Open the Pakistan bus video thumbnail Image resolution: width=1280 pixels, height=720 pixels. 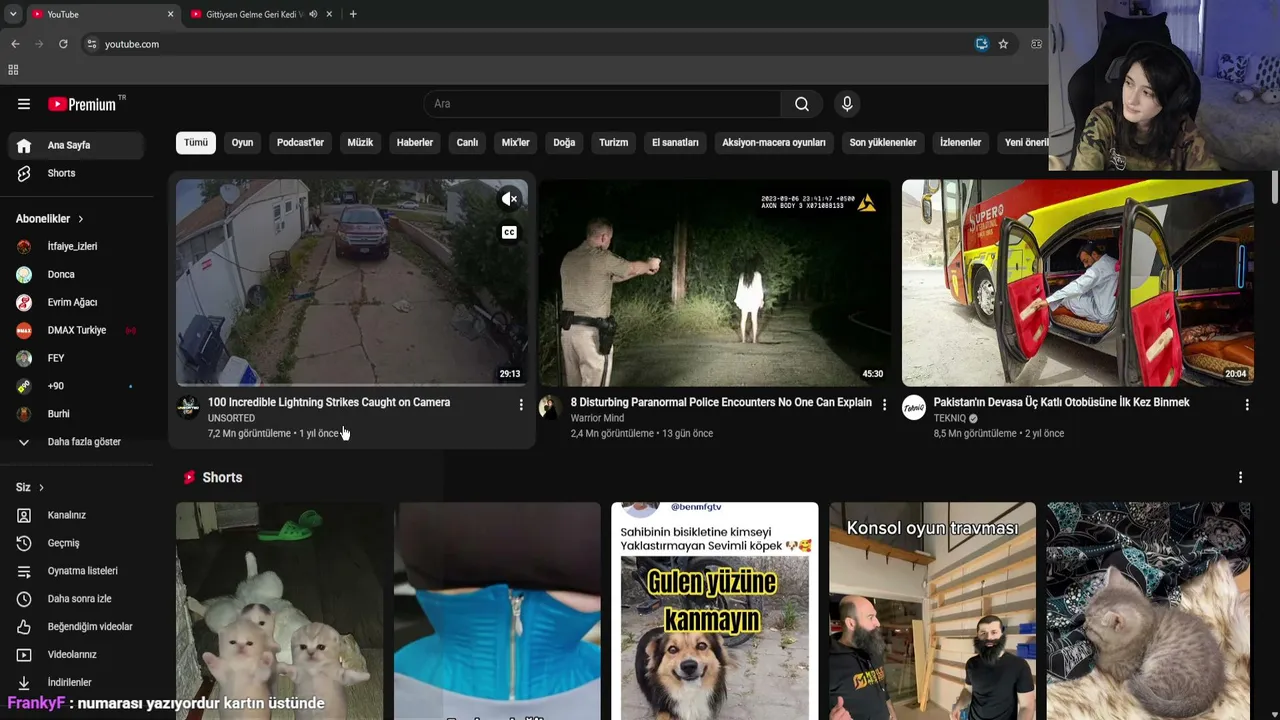coord(1078,283)
